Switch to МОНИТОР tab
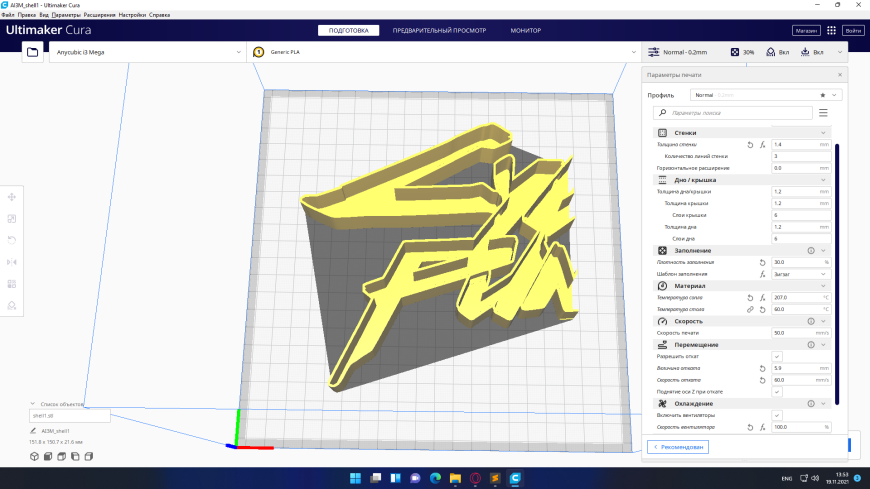 pos(525,31)
